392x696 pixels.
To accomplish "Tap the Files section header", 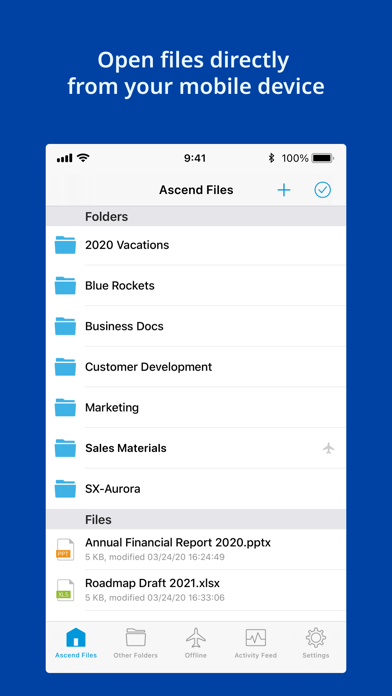I will pyautogui.click(x=196, y=519).
